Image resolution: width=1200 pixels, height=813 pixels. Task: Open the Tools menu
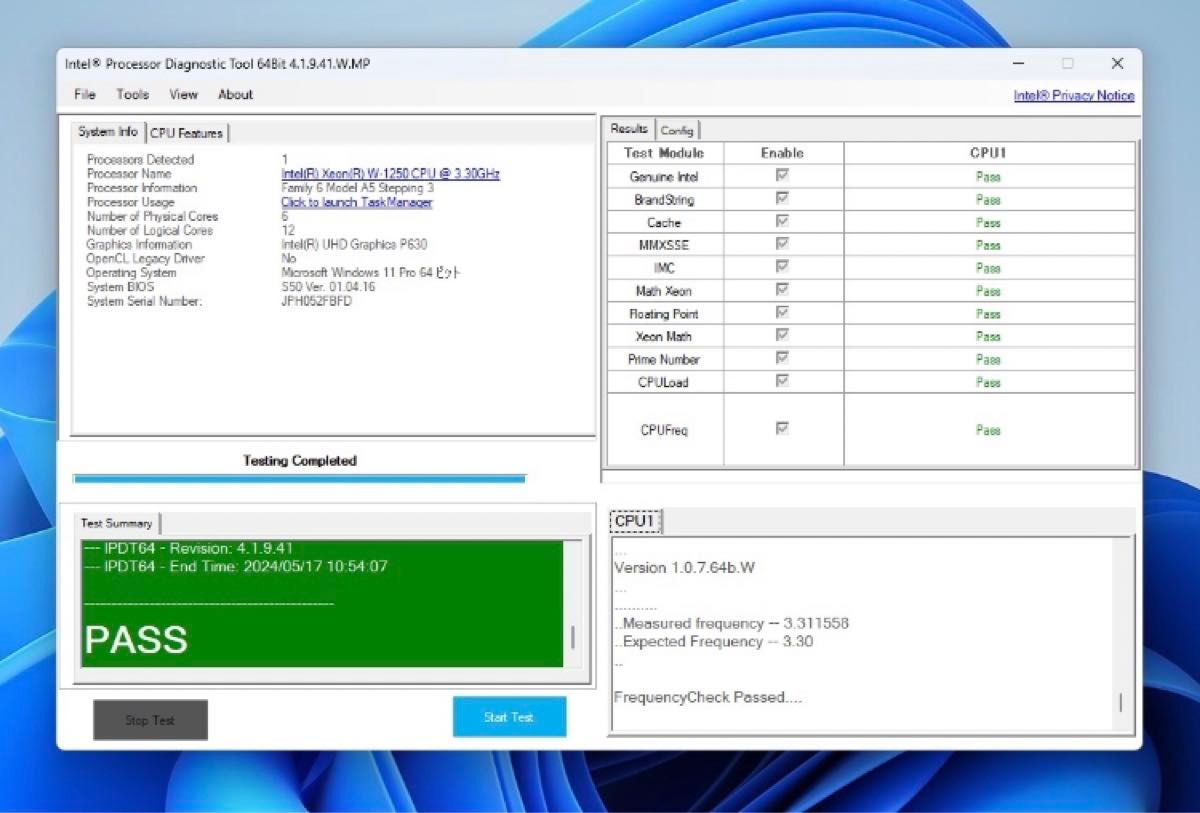tap(132, 94)
